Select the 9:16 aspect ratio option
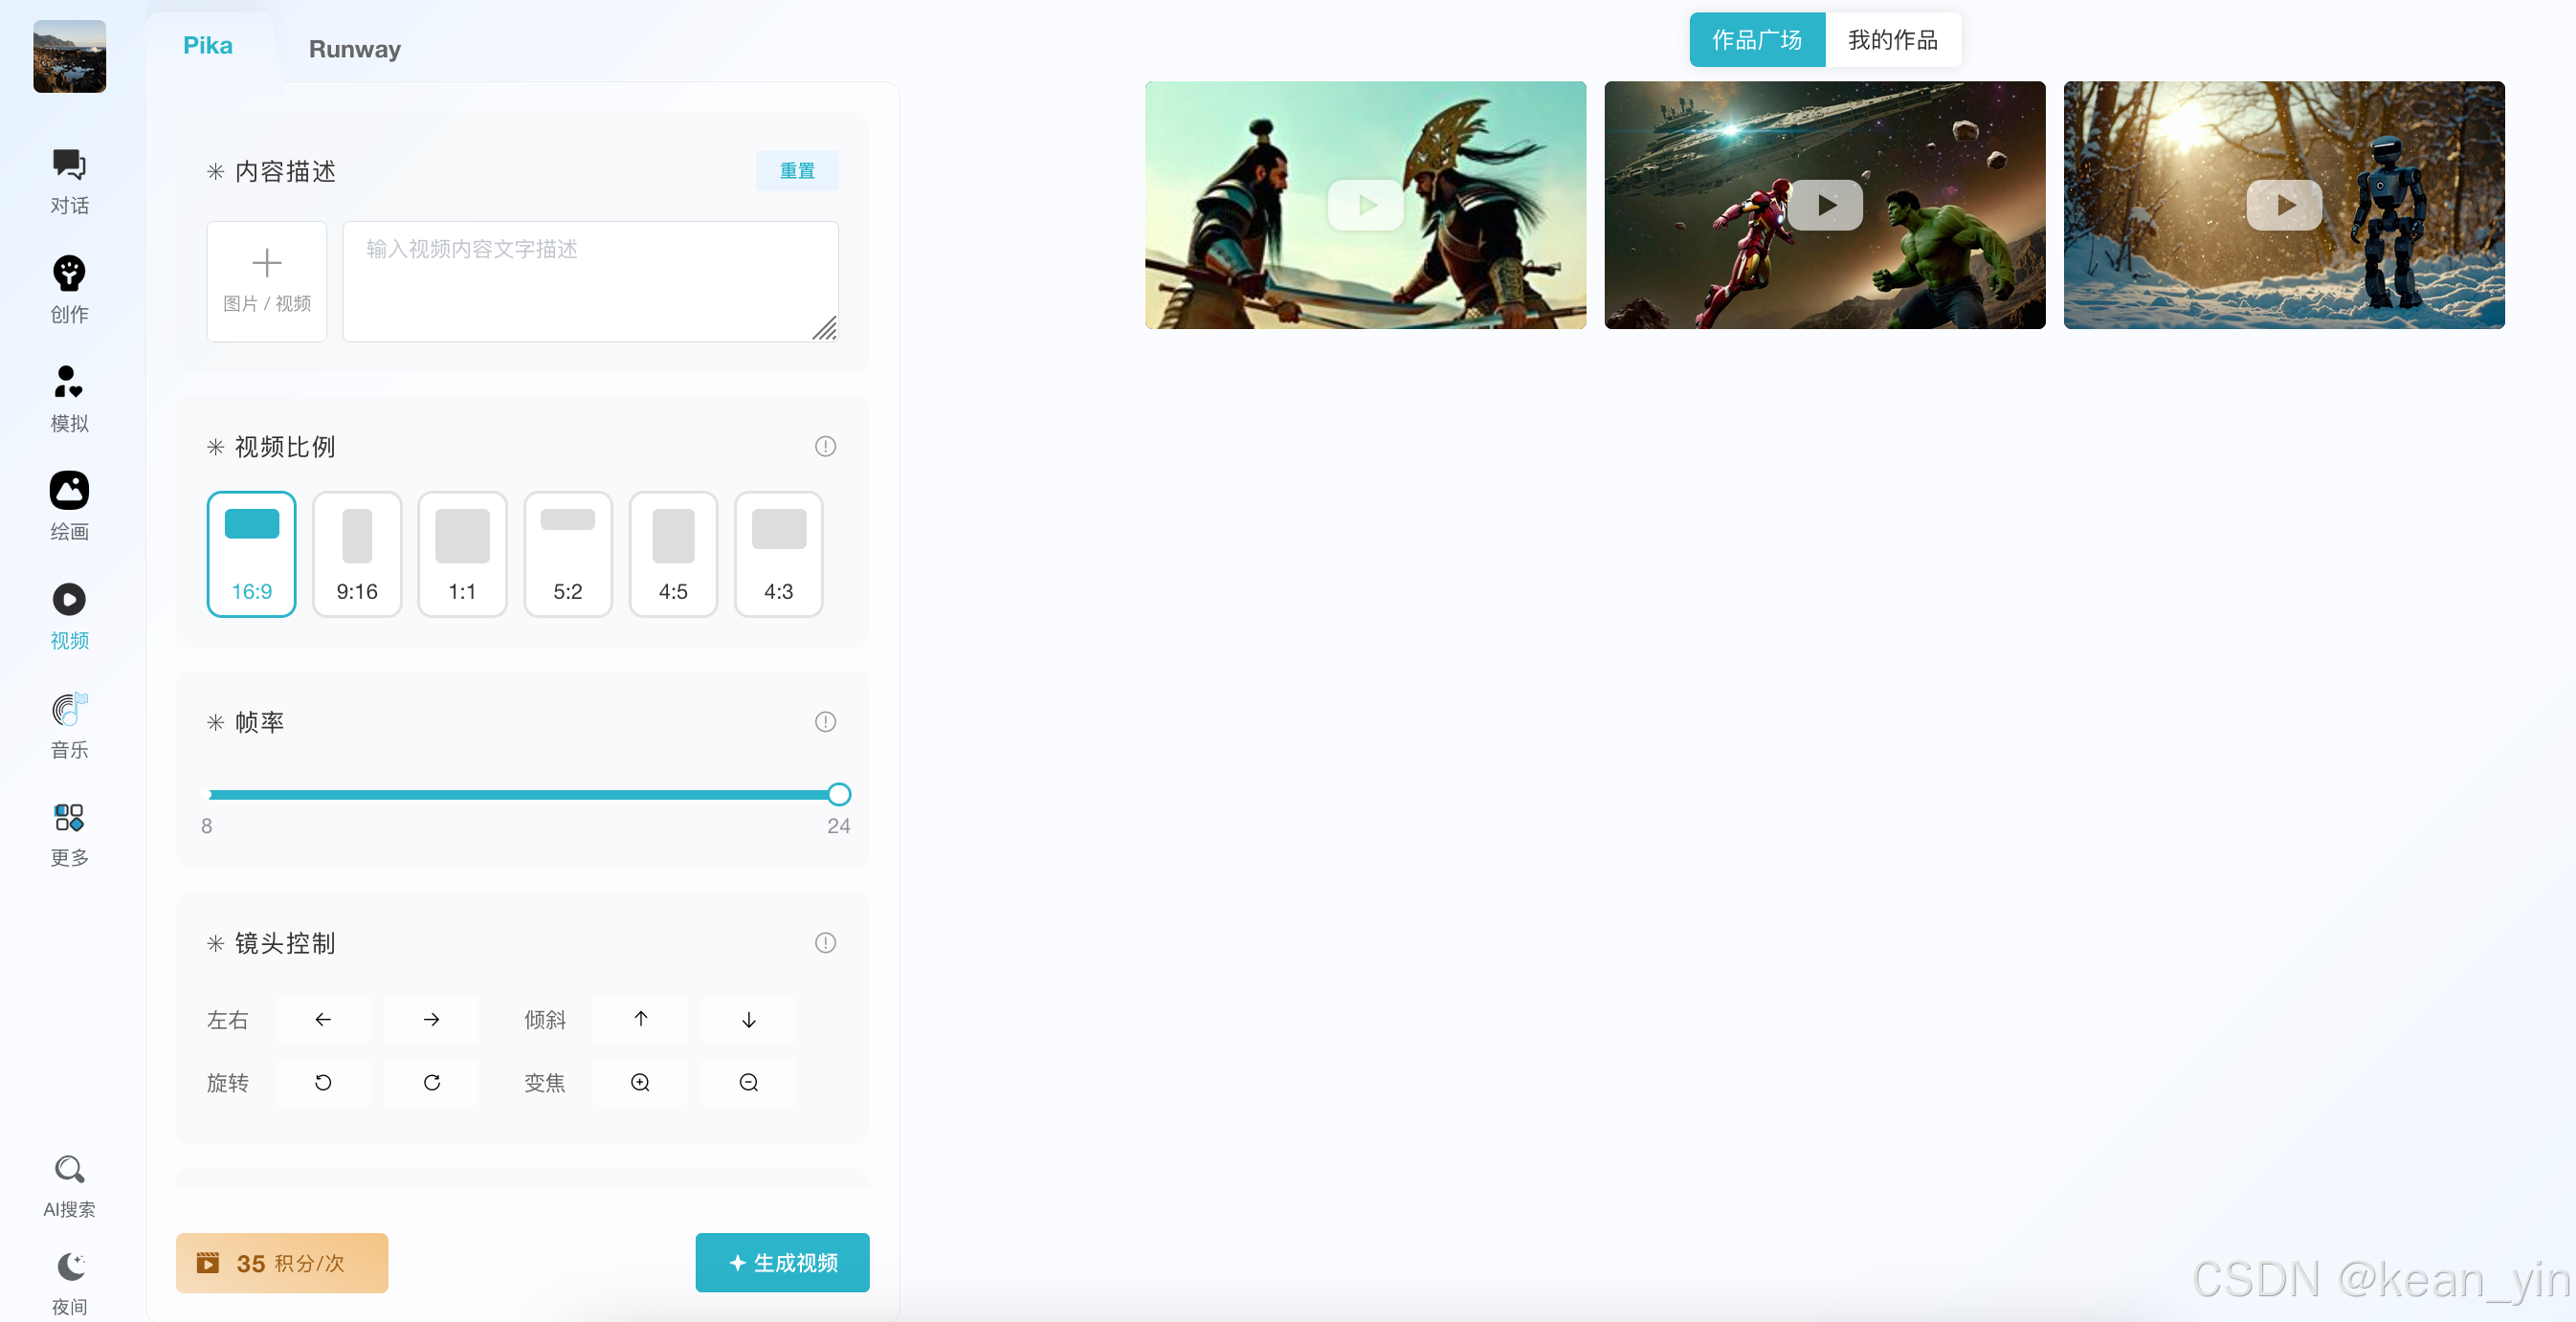 pos(357,554)
